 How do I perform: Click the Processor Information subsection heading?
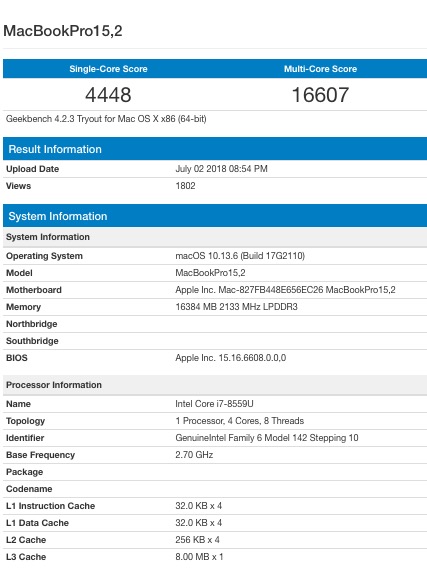(54, 385)
